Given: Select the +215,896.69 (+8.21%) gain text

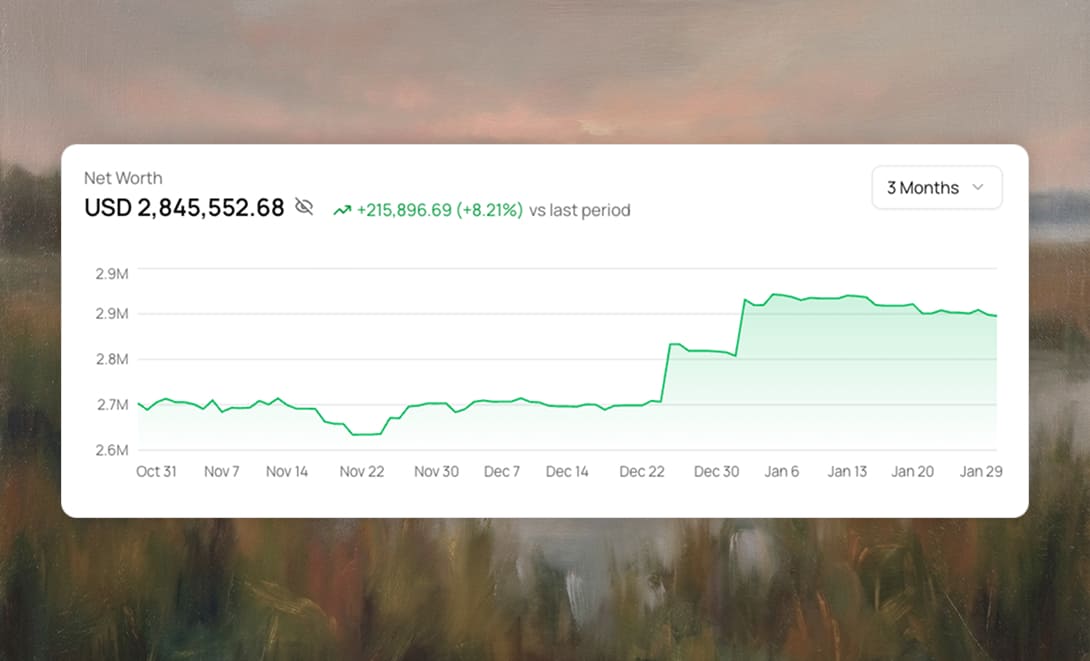Looking at the screenshot, I should pos(438,210).
